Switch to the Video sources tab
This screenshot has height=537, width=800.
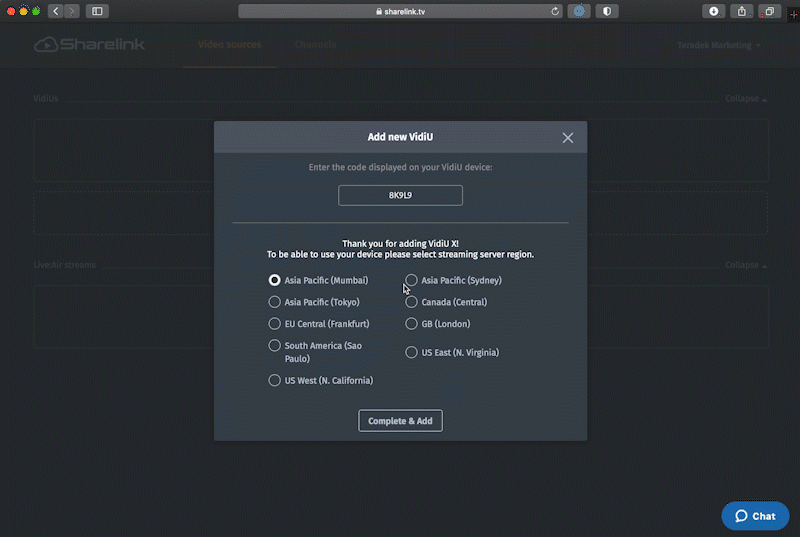click(229, 45)
